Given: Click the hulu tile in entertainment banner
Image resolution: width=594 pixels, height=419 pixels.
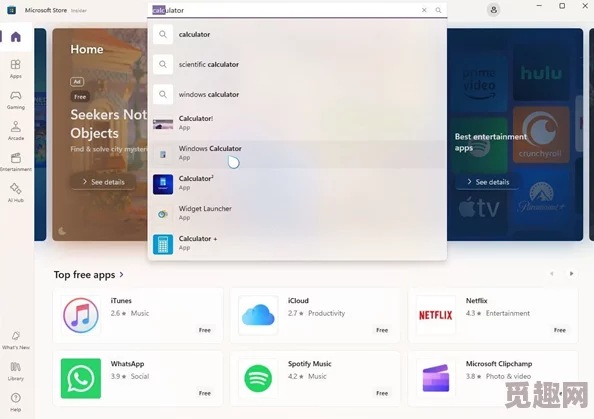Looking at the screenshot, I should [541, 73].
